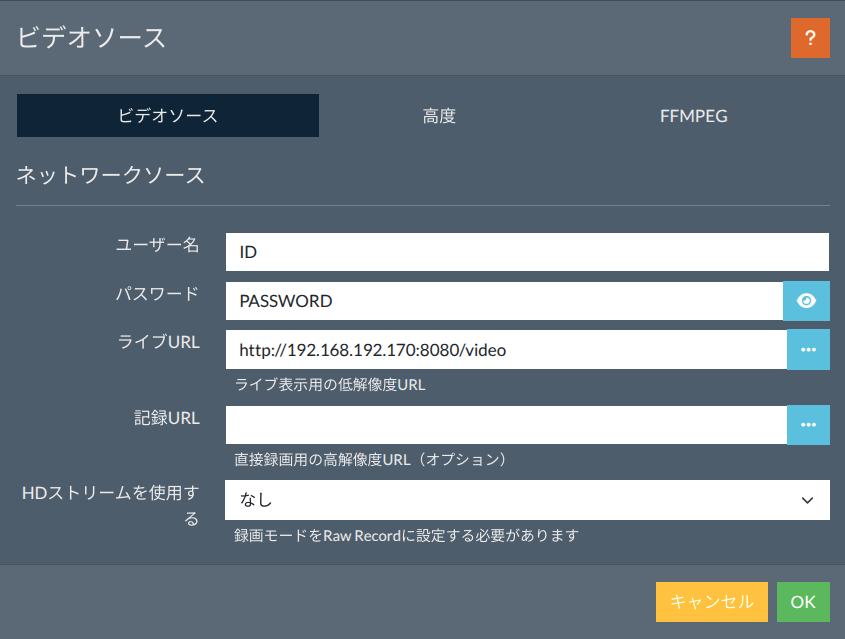845x639 pixels.
Task: Open the 記録URL three-dots browse button
Action: tap(808, 425)
